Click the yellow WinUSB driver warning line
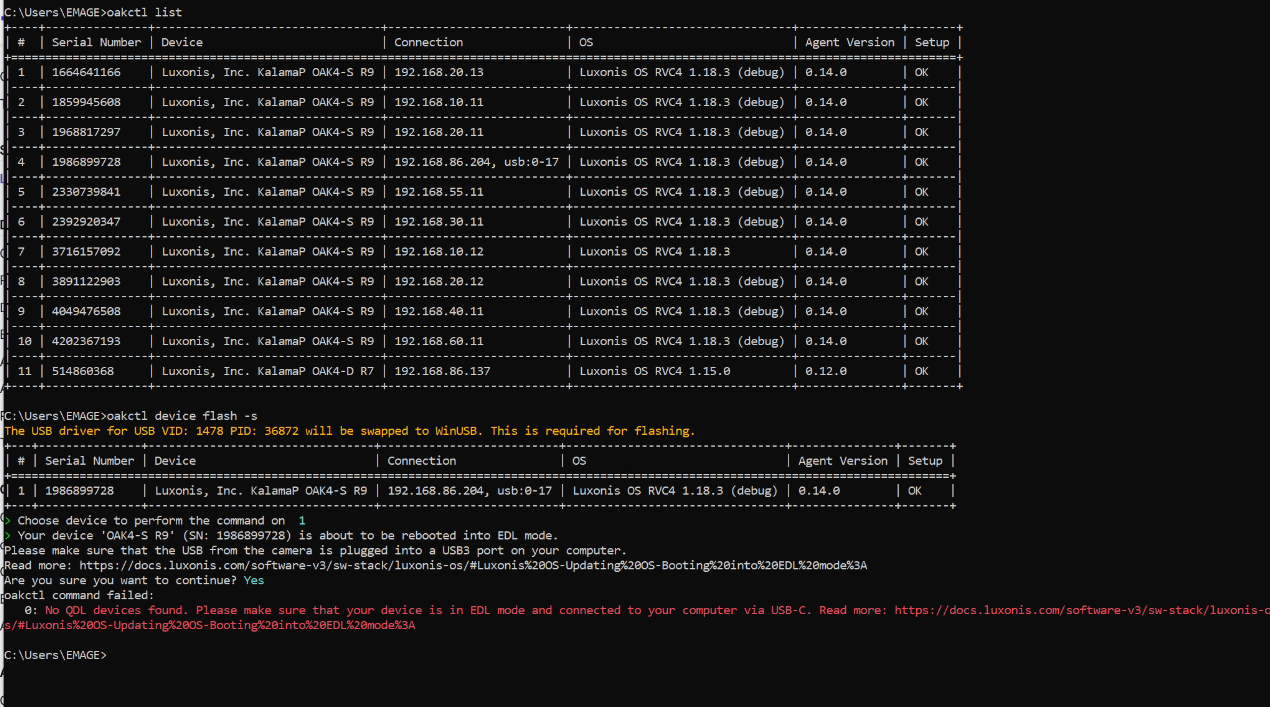Screen dimensions: 1270x707 click(x=349, y=431)
